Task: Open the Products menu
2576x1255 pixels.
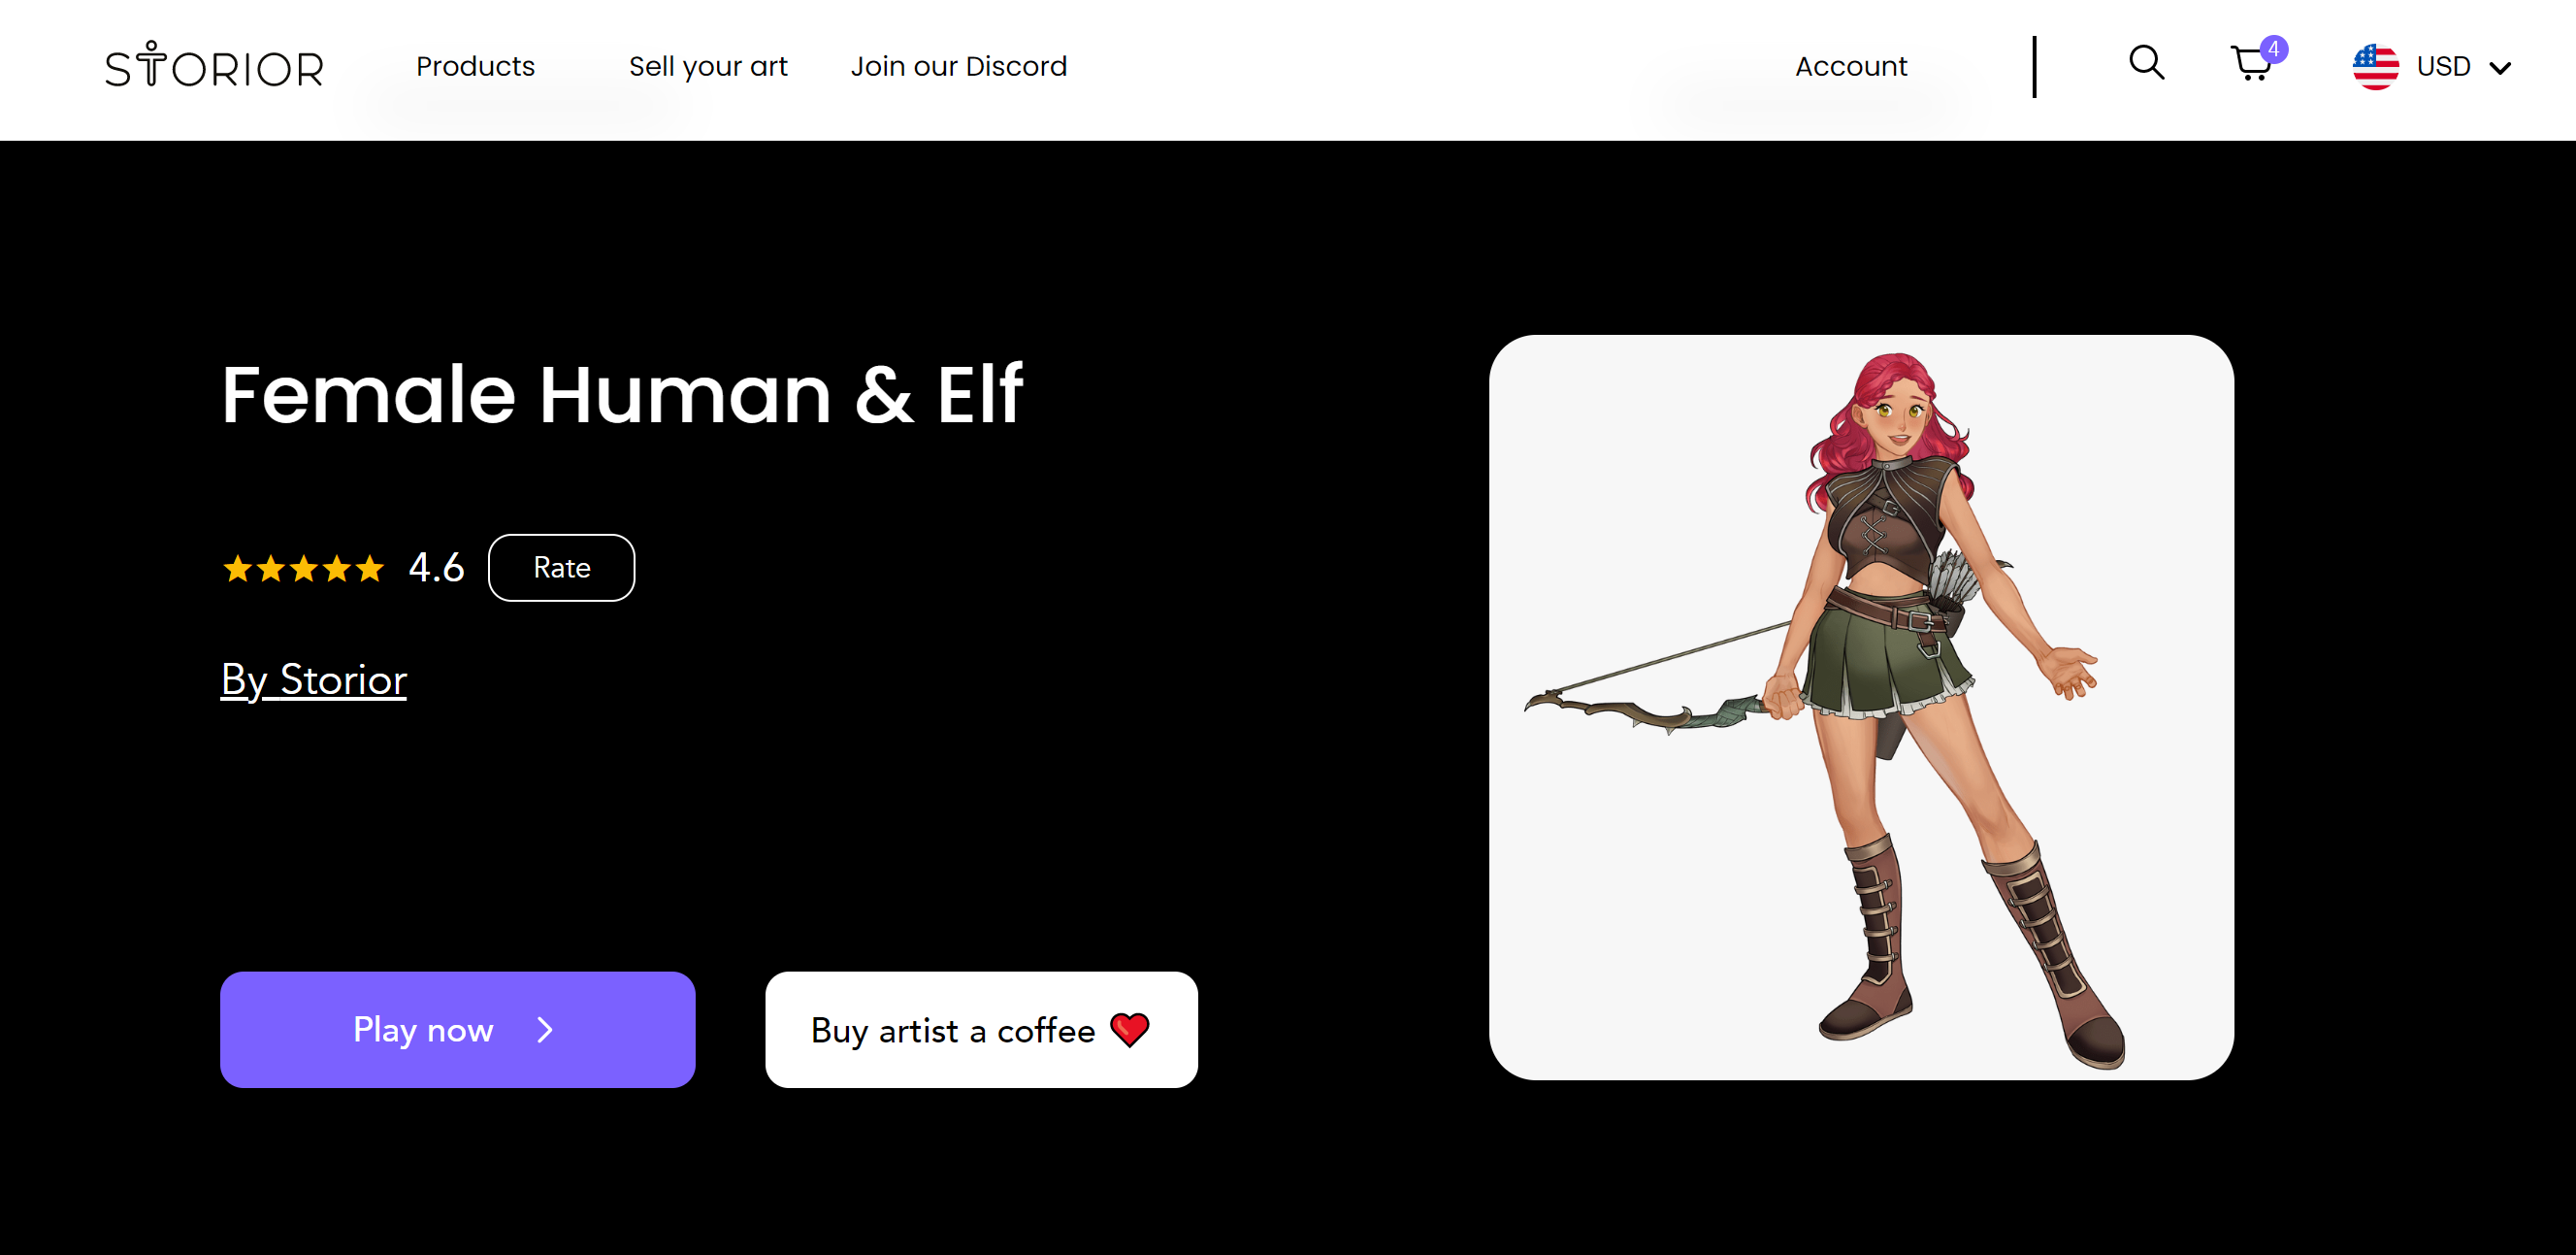Action: [x=475, y=66]
